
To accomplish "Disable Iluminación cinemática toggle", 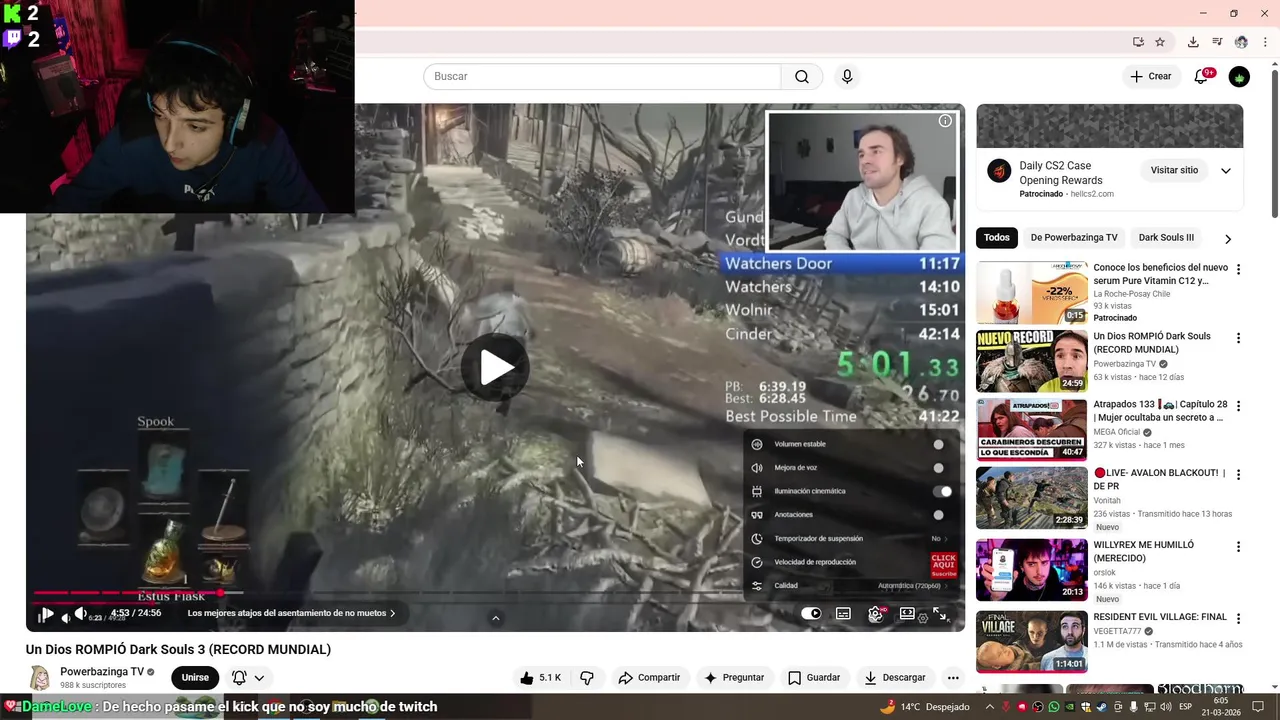I will pos(942,491).
